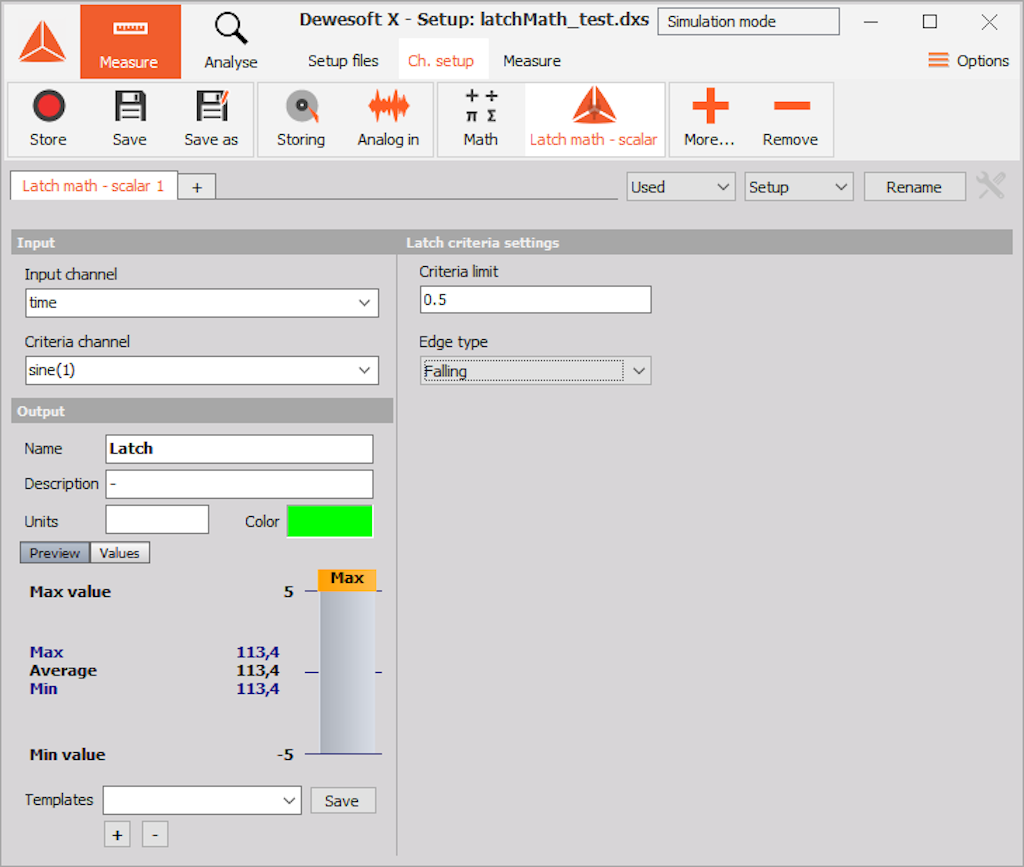Click the Dewesoft logo icon
This screenshot has width=1024, height=867.
click(x=42, y=42)
